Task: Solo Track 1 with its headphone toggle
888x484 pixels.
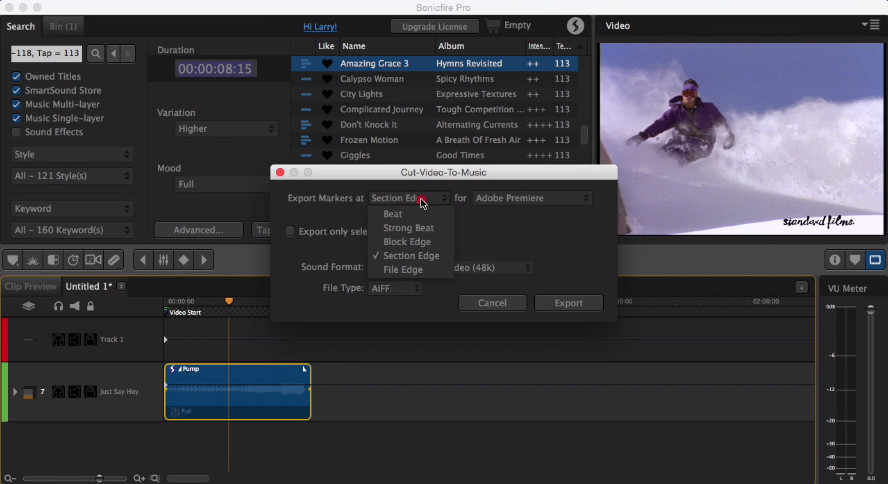Action: coord(58,340)
